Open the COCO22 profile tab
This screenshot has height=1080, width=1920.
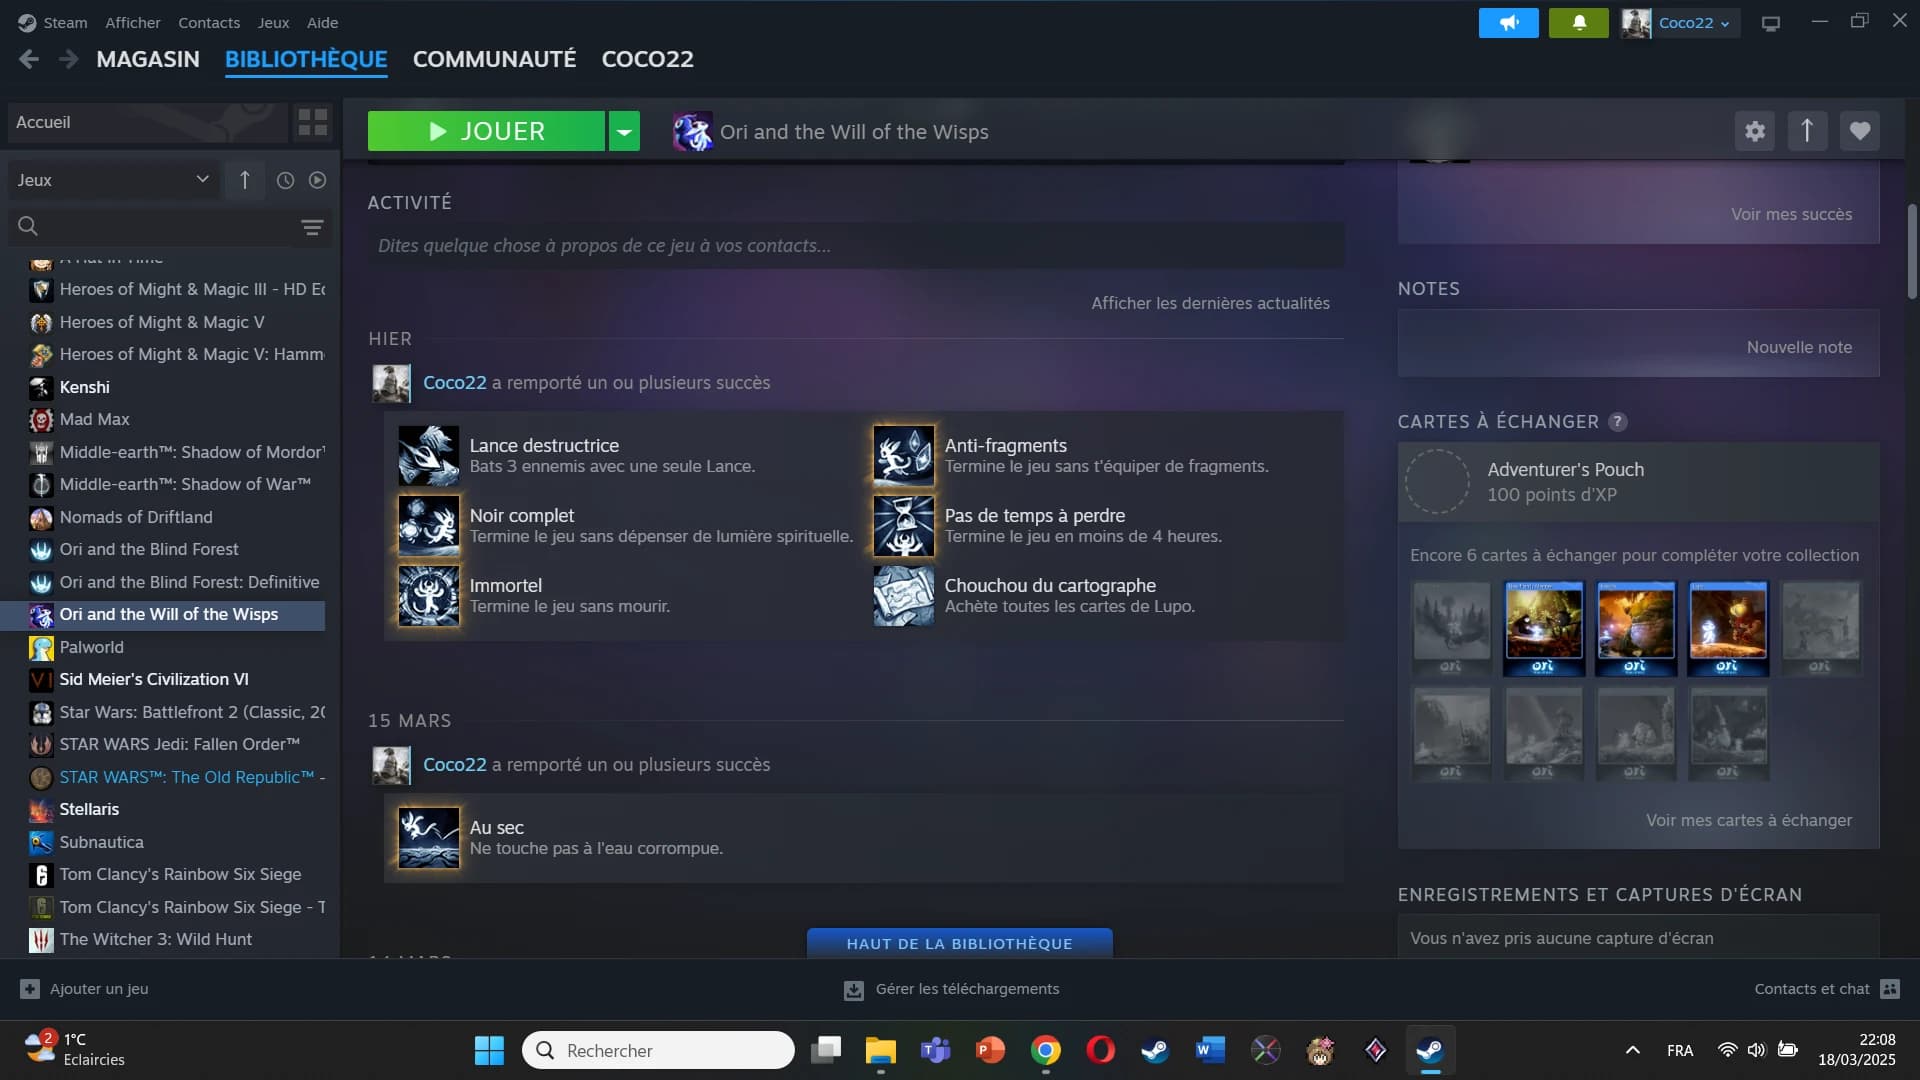(647, 59)
